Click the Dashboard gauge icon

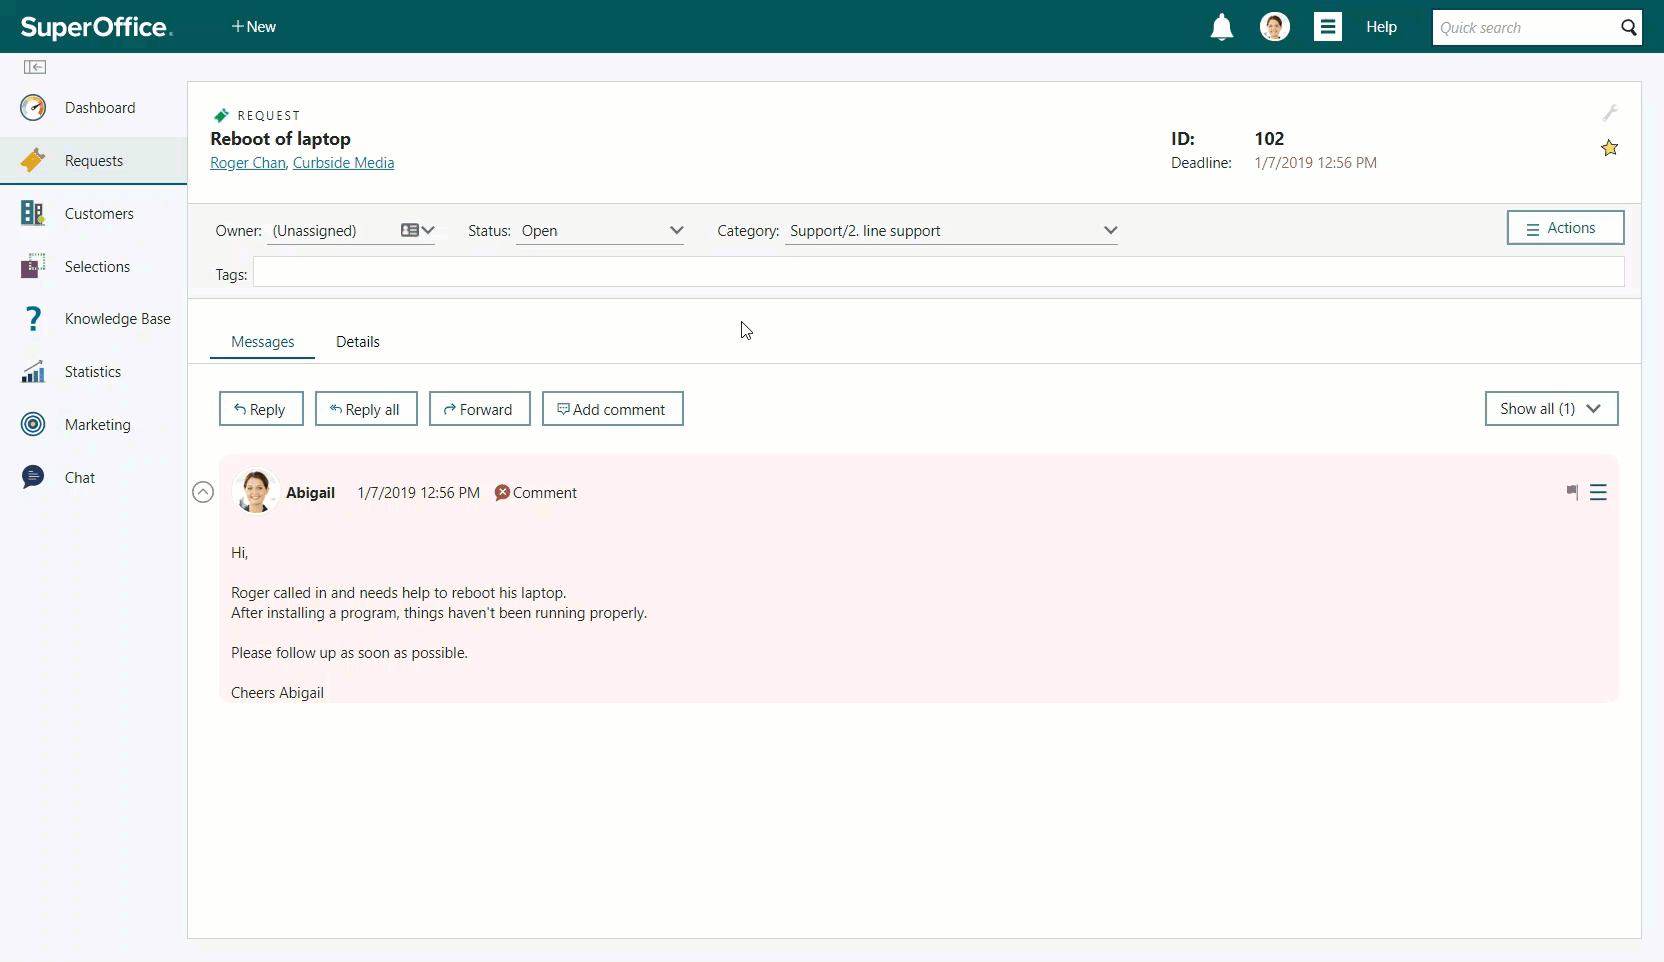point(33,108)
